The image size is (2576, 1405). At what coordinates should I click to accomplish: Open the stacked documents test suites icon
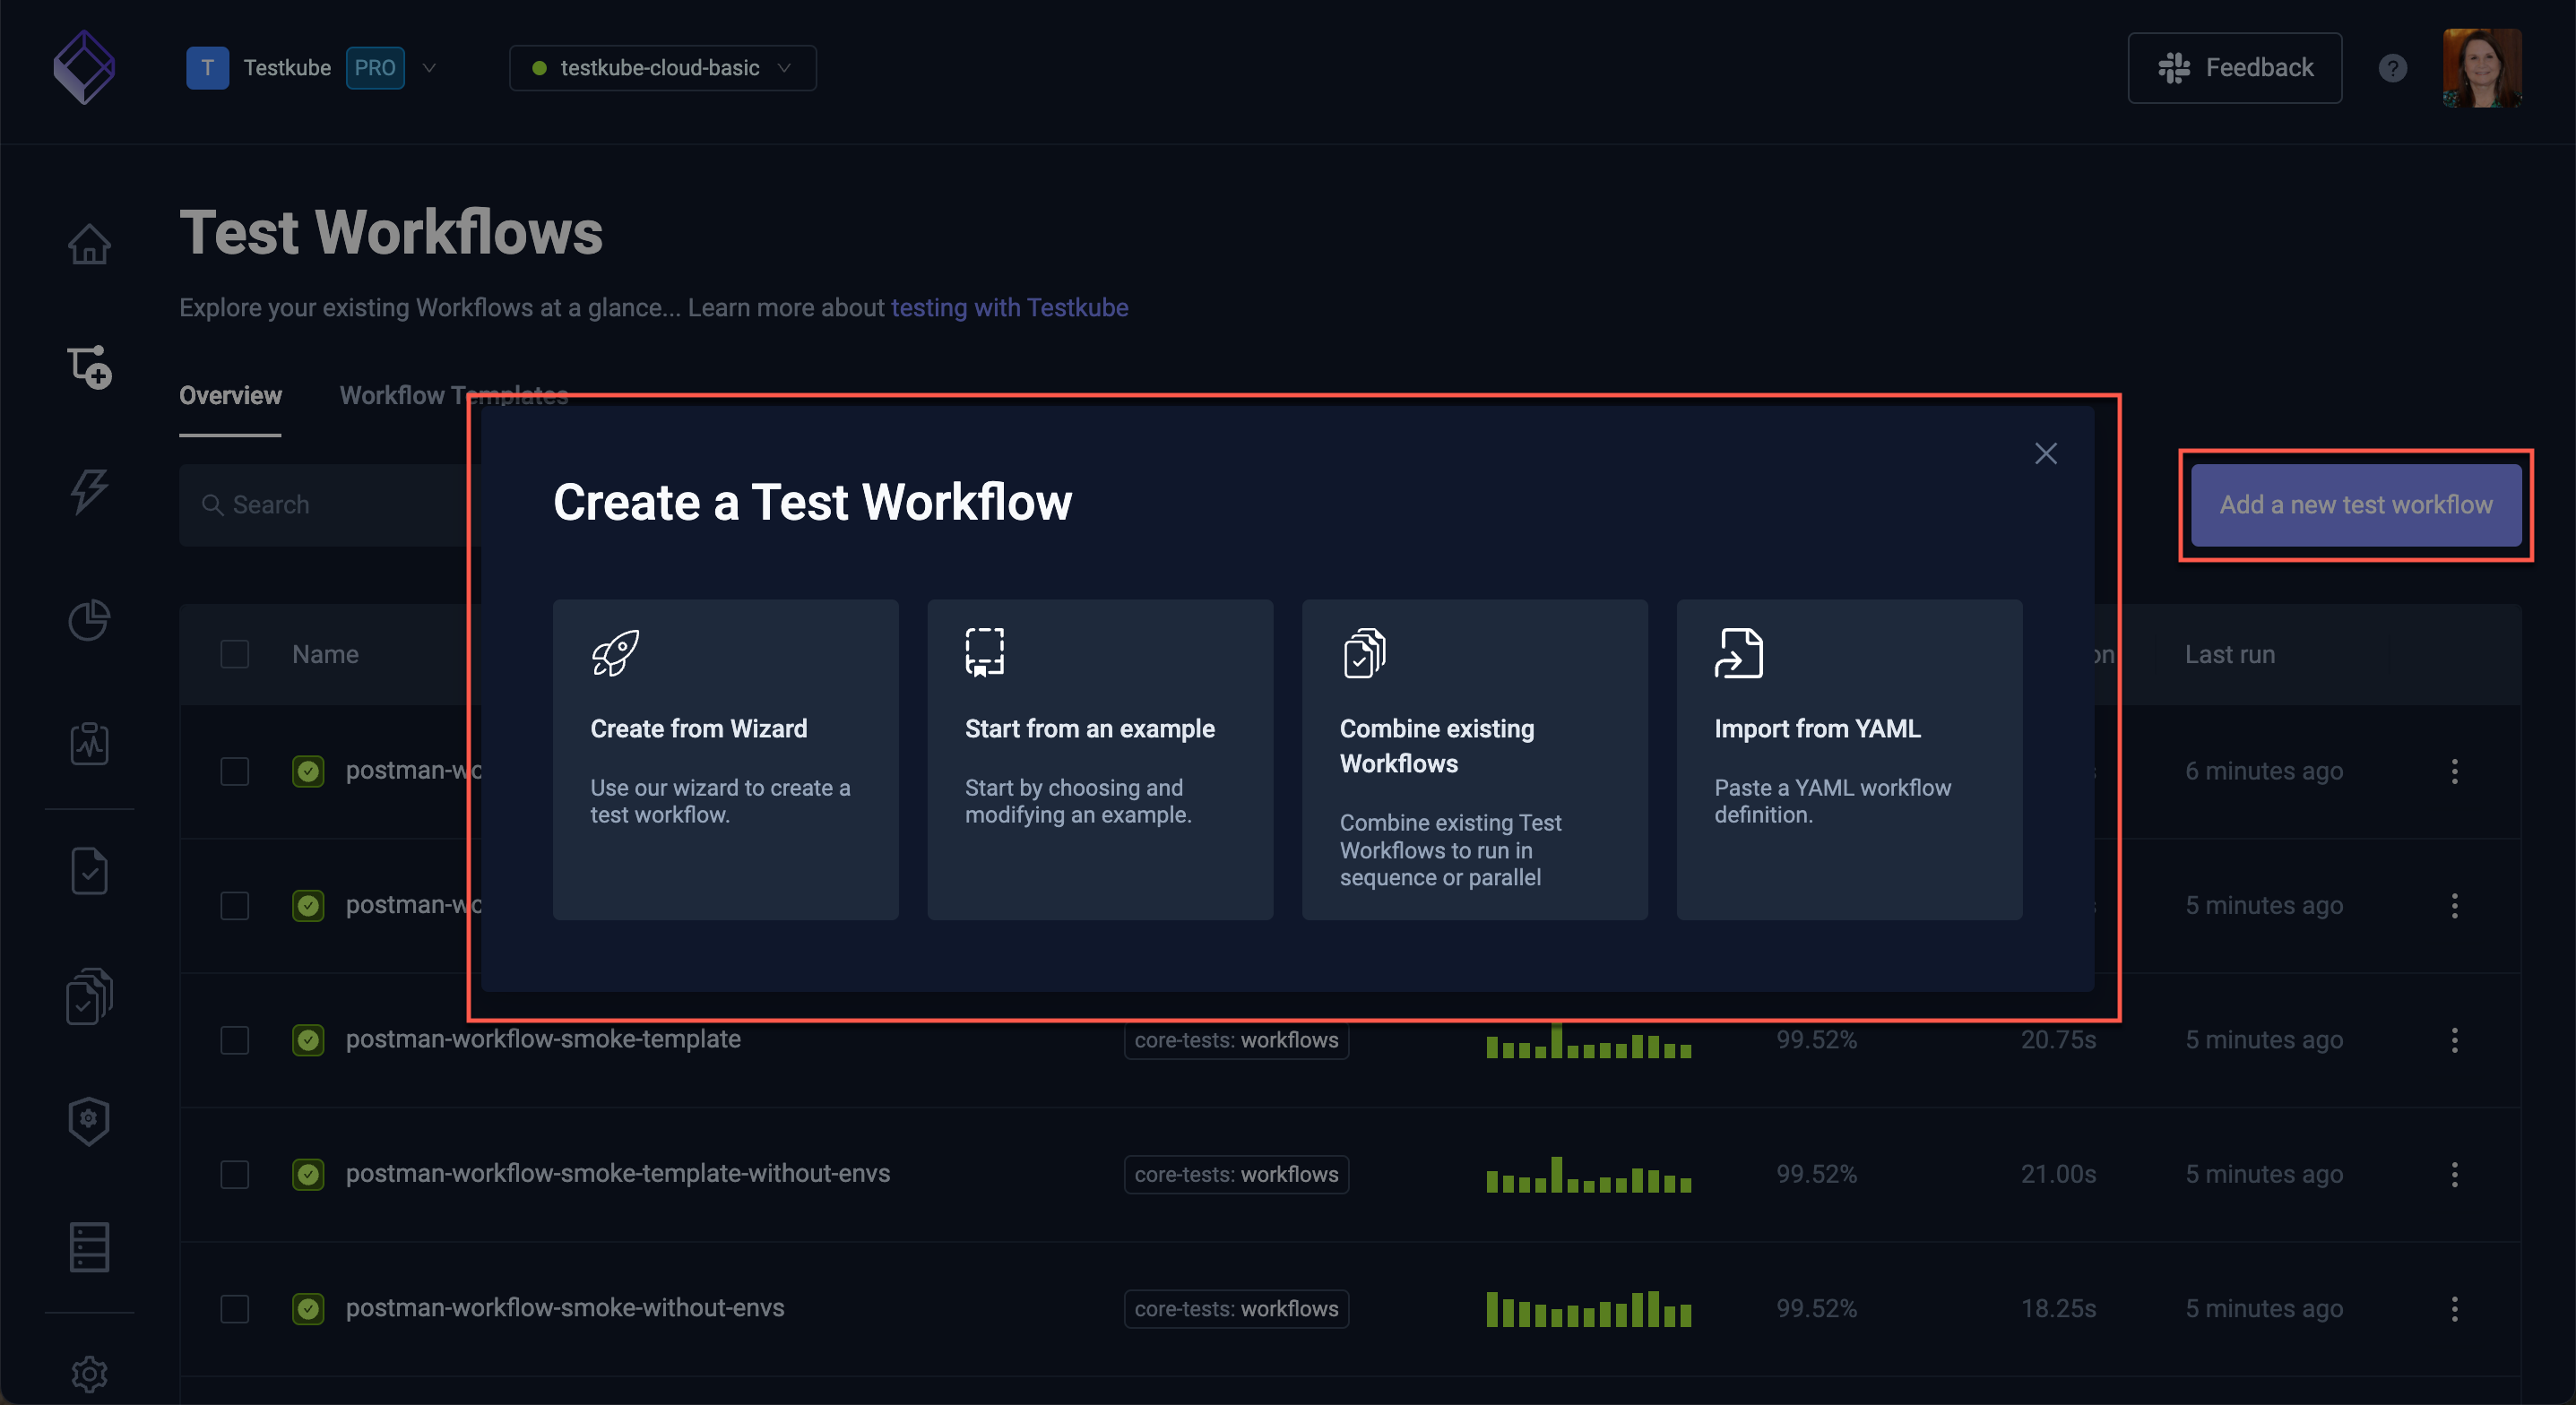[89, 995]
